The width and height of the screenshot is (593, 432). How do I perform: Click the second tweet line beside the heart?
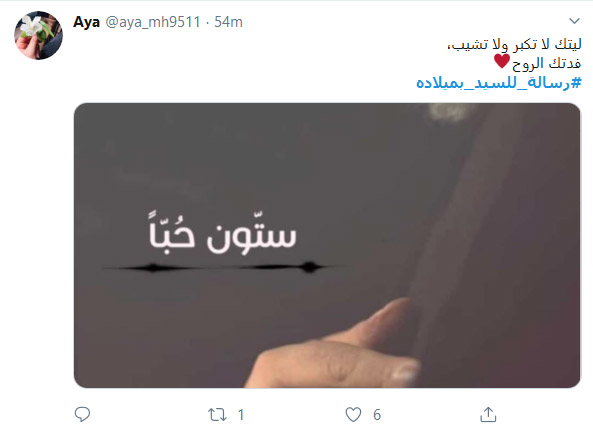(x=546, y=63)
